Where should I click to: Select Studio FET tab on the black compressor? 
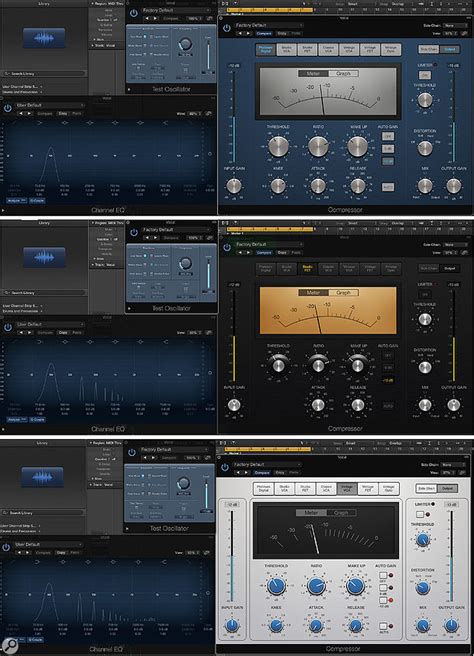pyautogui.click(x=307, y=269)
